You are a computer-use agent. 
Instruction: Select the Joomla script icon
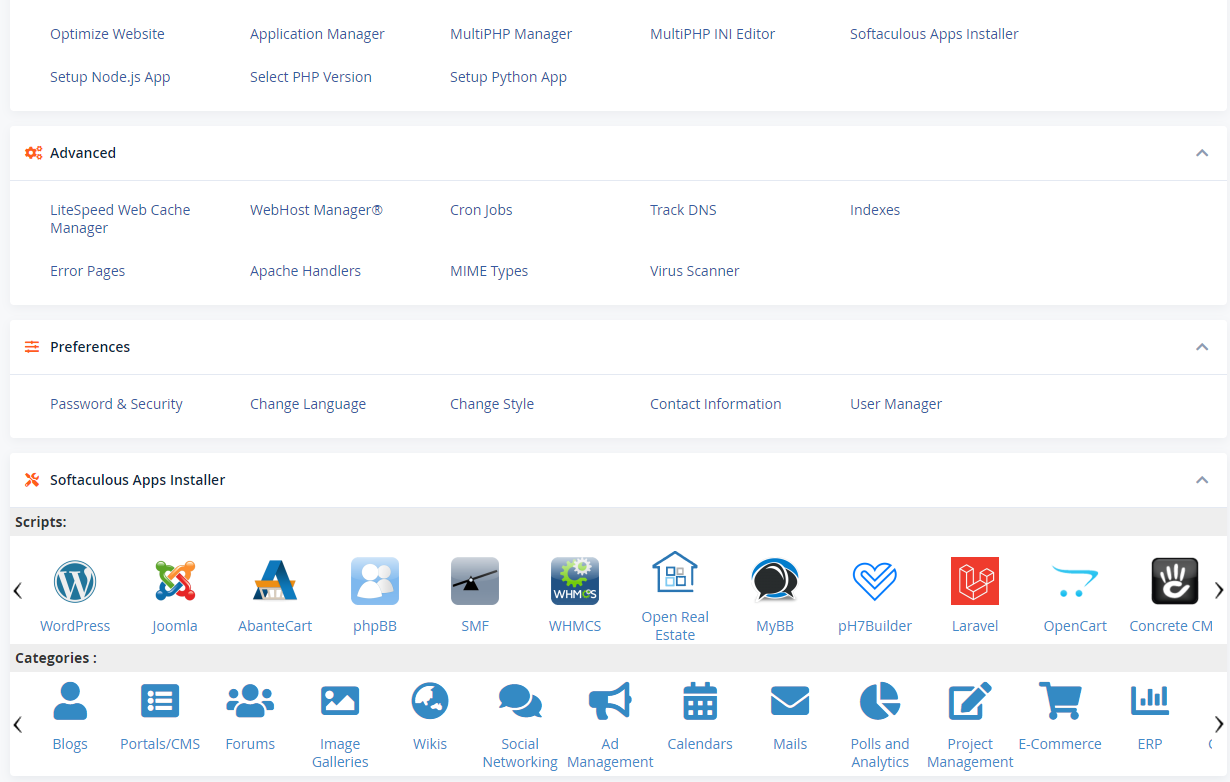(x=175, y=581)
